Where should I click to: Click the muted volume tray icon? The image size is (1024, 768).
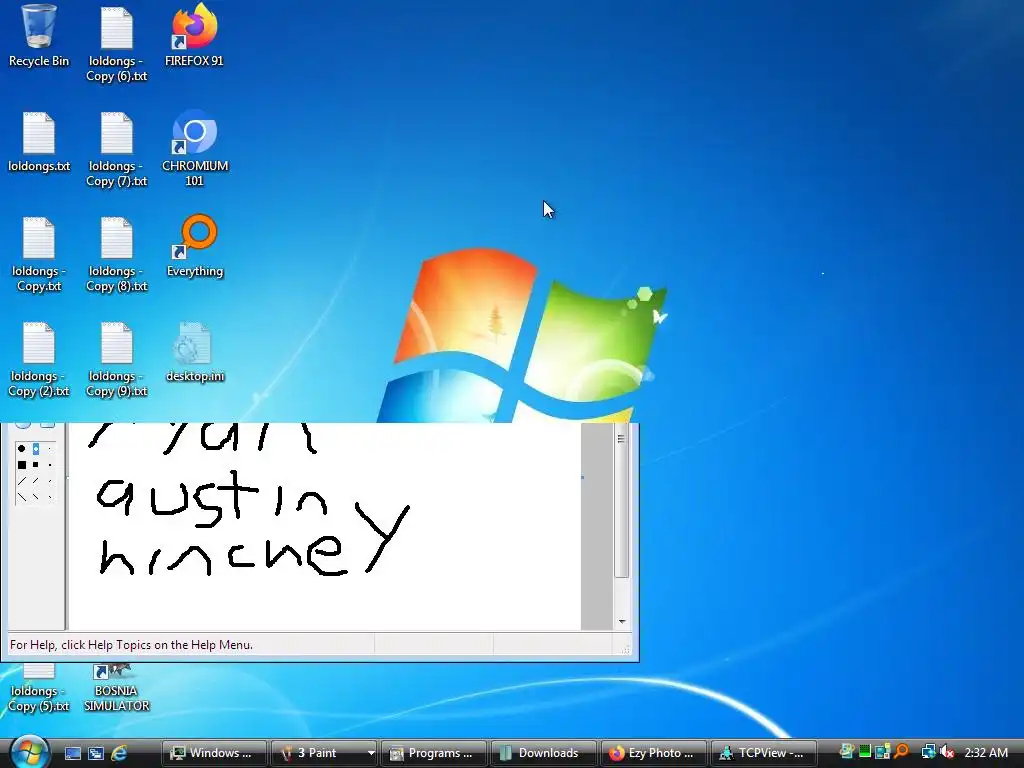point(948,752)
